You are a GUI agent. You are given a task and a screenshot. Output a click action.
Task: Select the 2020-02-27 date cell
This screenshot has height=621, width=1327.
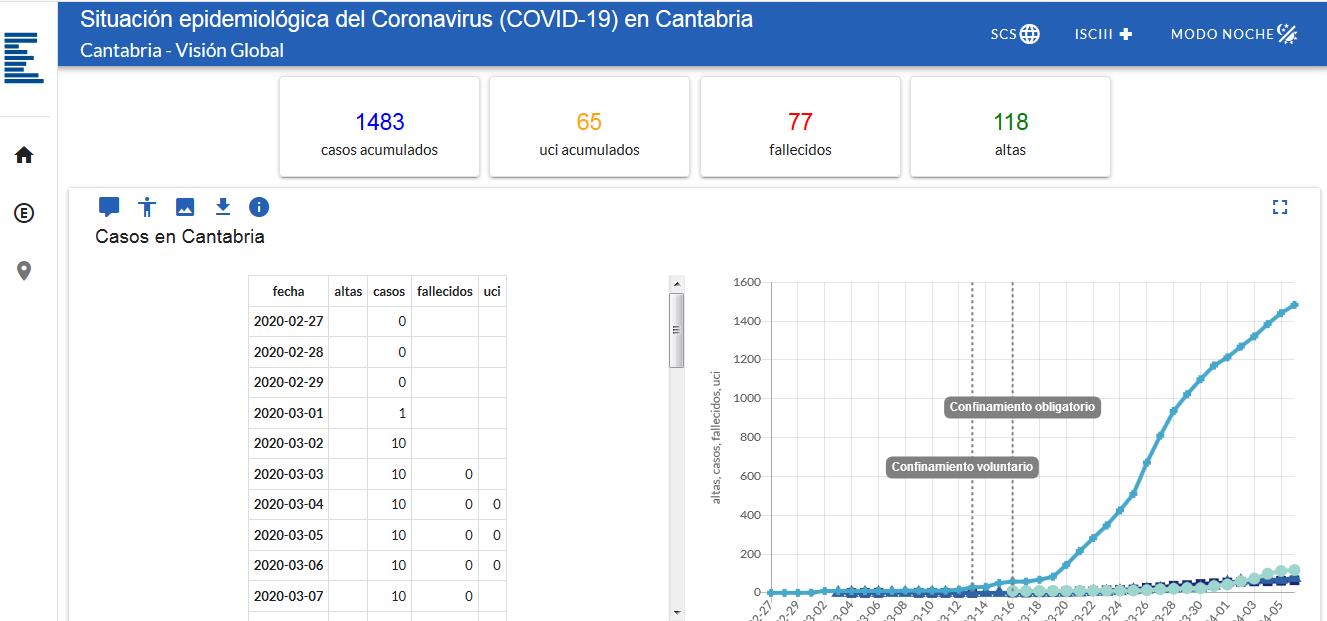tap(288, 322)
